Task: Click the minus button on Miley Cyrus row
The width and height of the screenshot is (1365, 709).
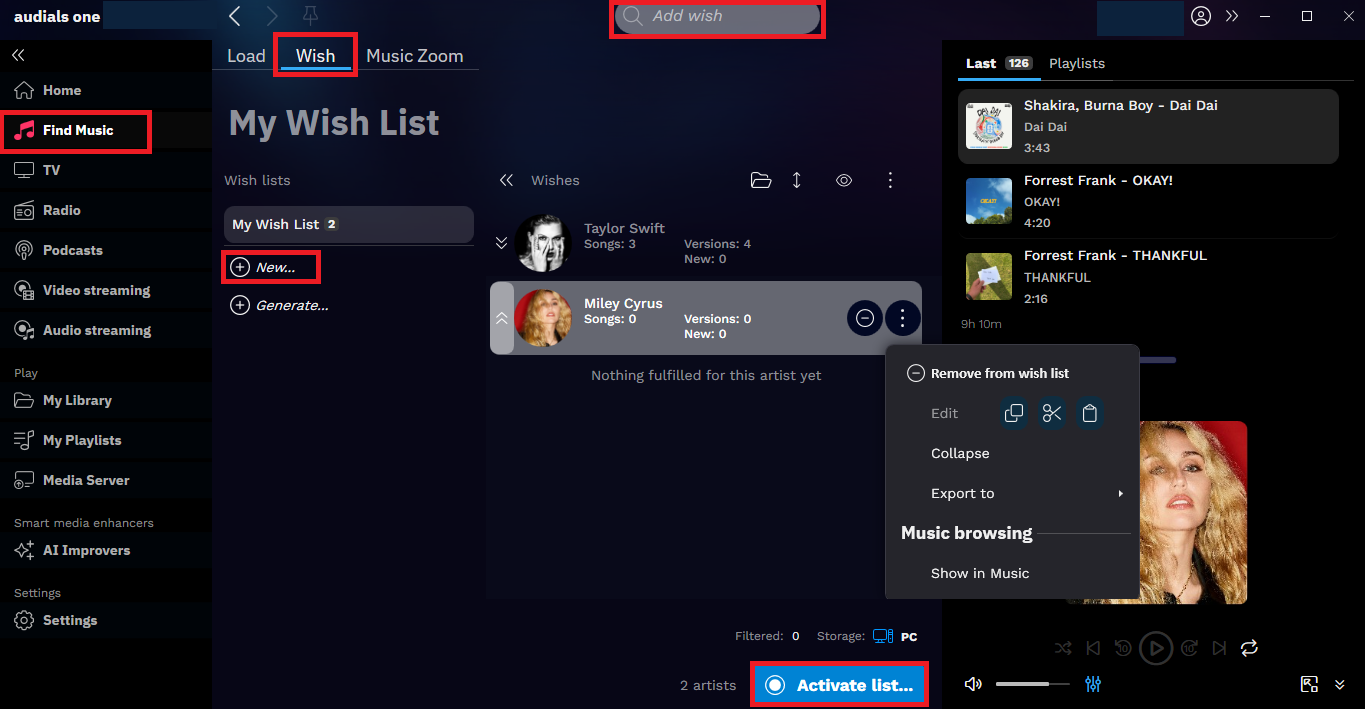Action: 865,319
